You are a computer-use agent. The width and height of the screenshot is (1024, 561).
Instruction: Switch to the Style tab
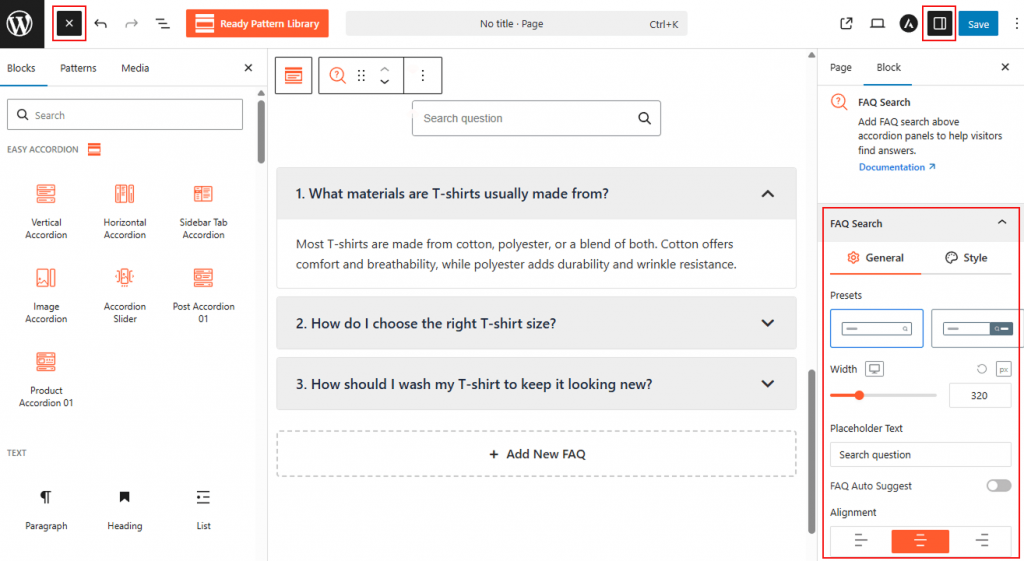(x=966, y=258)
